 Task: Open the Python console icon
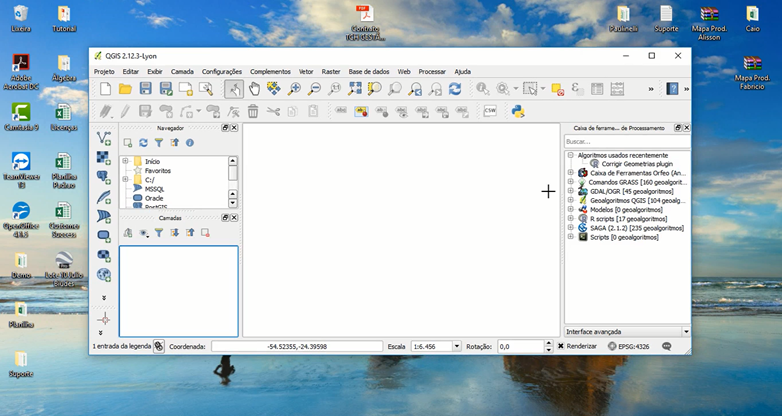tap(518, 111)
